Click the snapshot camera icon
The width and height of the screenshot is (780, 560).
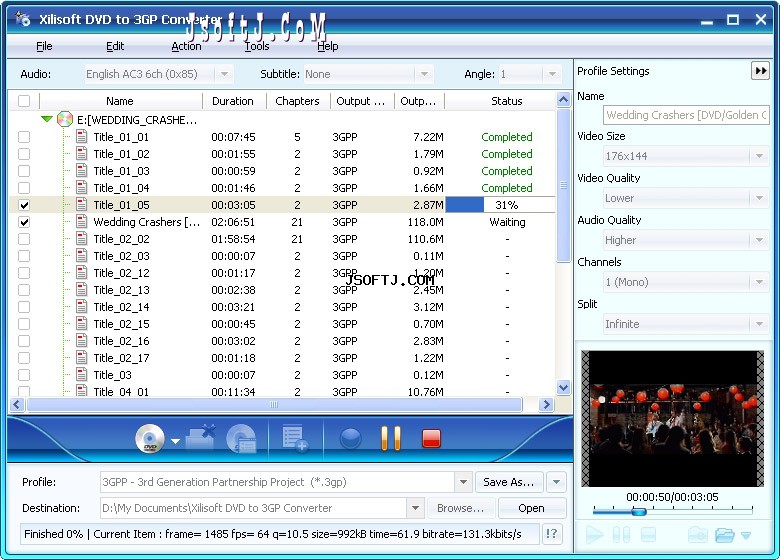tap(698, 535)
